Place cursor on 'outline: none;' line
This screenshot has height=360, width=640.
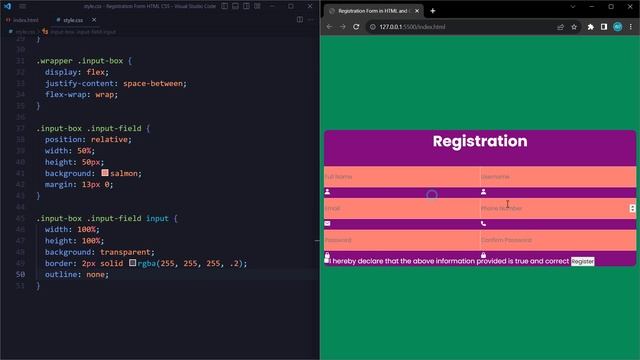(77, 274)
